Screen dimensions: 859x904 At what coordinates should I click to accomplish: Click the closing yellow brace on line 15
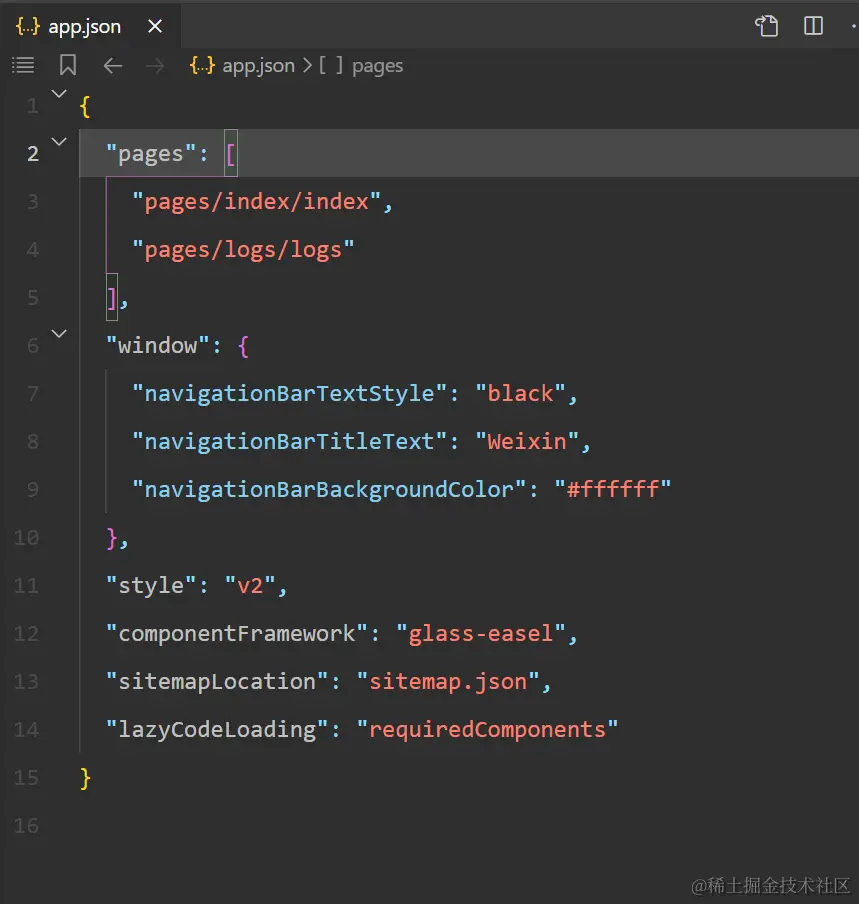pyautogui.click(x=85, y=778)
